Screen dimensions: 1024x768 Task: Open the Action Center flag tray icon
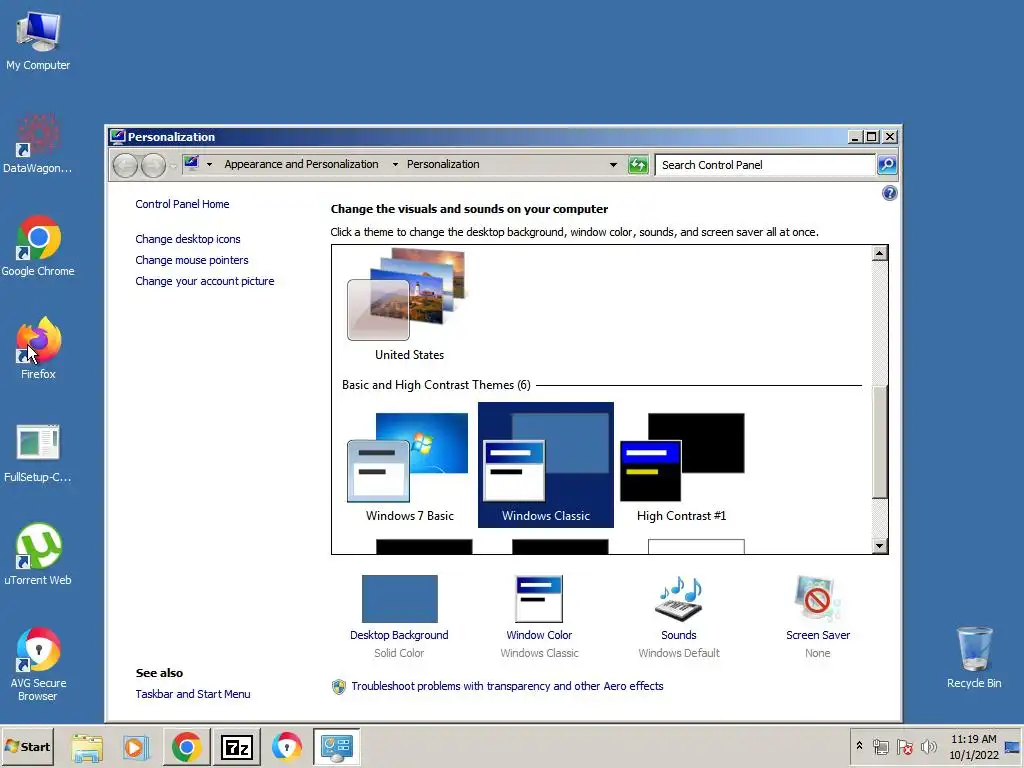tap(904, 746)
